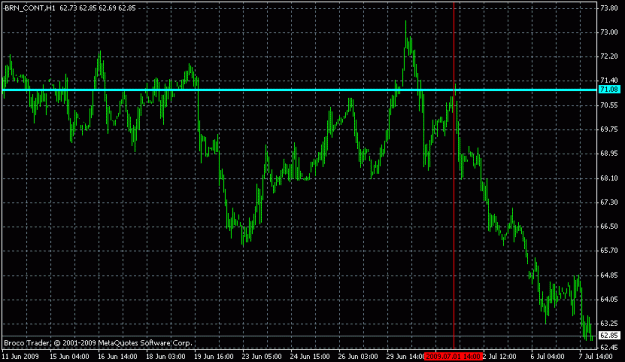
Task: Click the 73.00 price axis label
Action: point(609,32)
